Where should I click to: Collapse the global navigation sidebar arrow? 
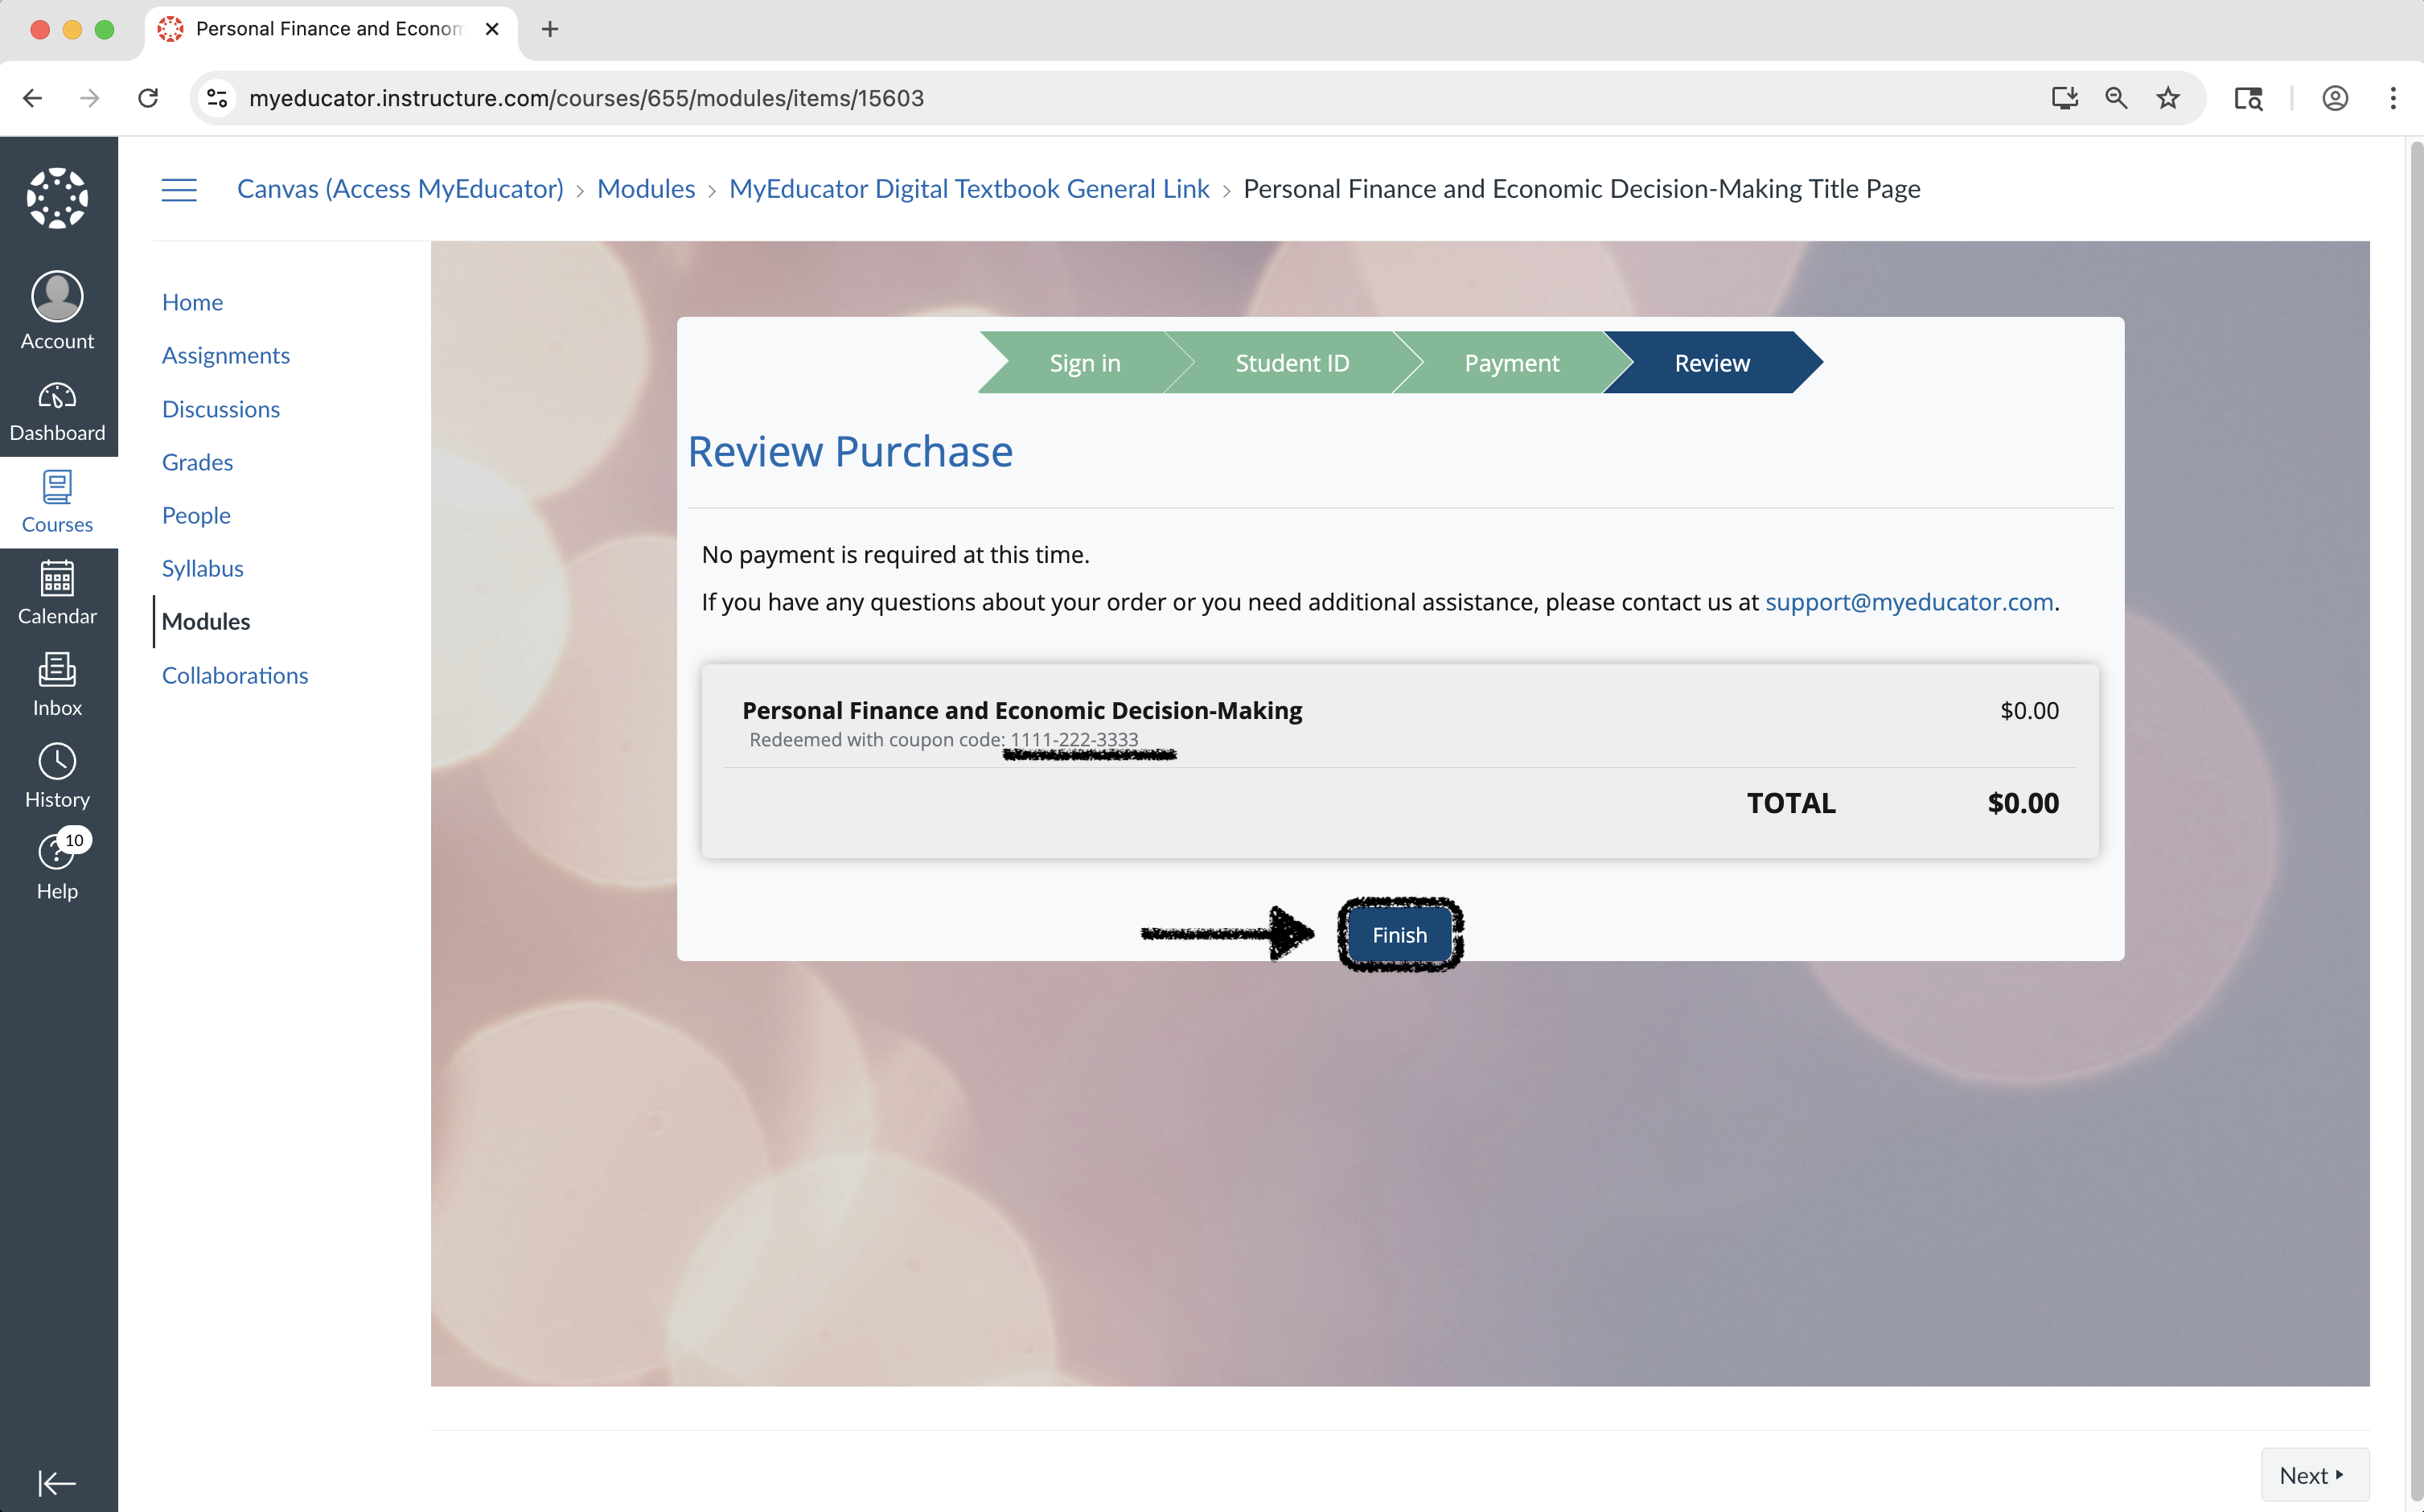[x=57, y=1482]
